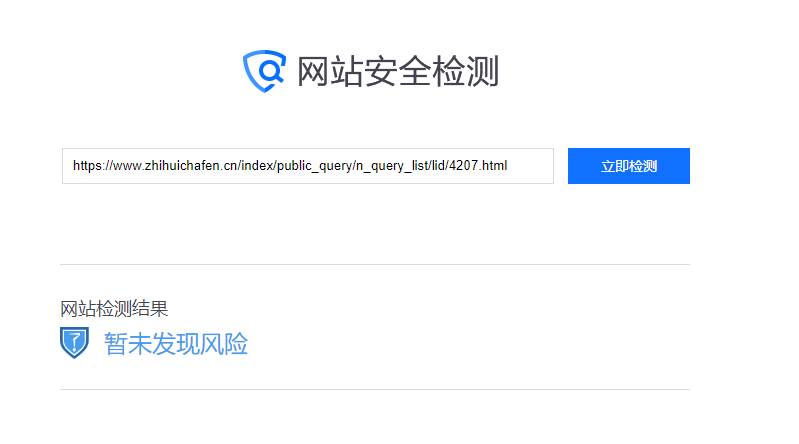Image resolution: width=799 pixels, height=444 pixels.
Task: Click public_query segment in the URL field
Action: click(314, 166)
